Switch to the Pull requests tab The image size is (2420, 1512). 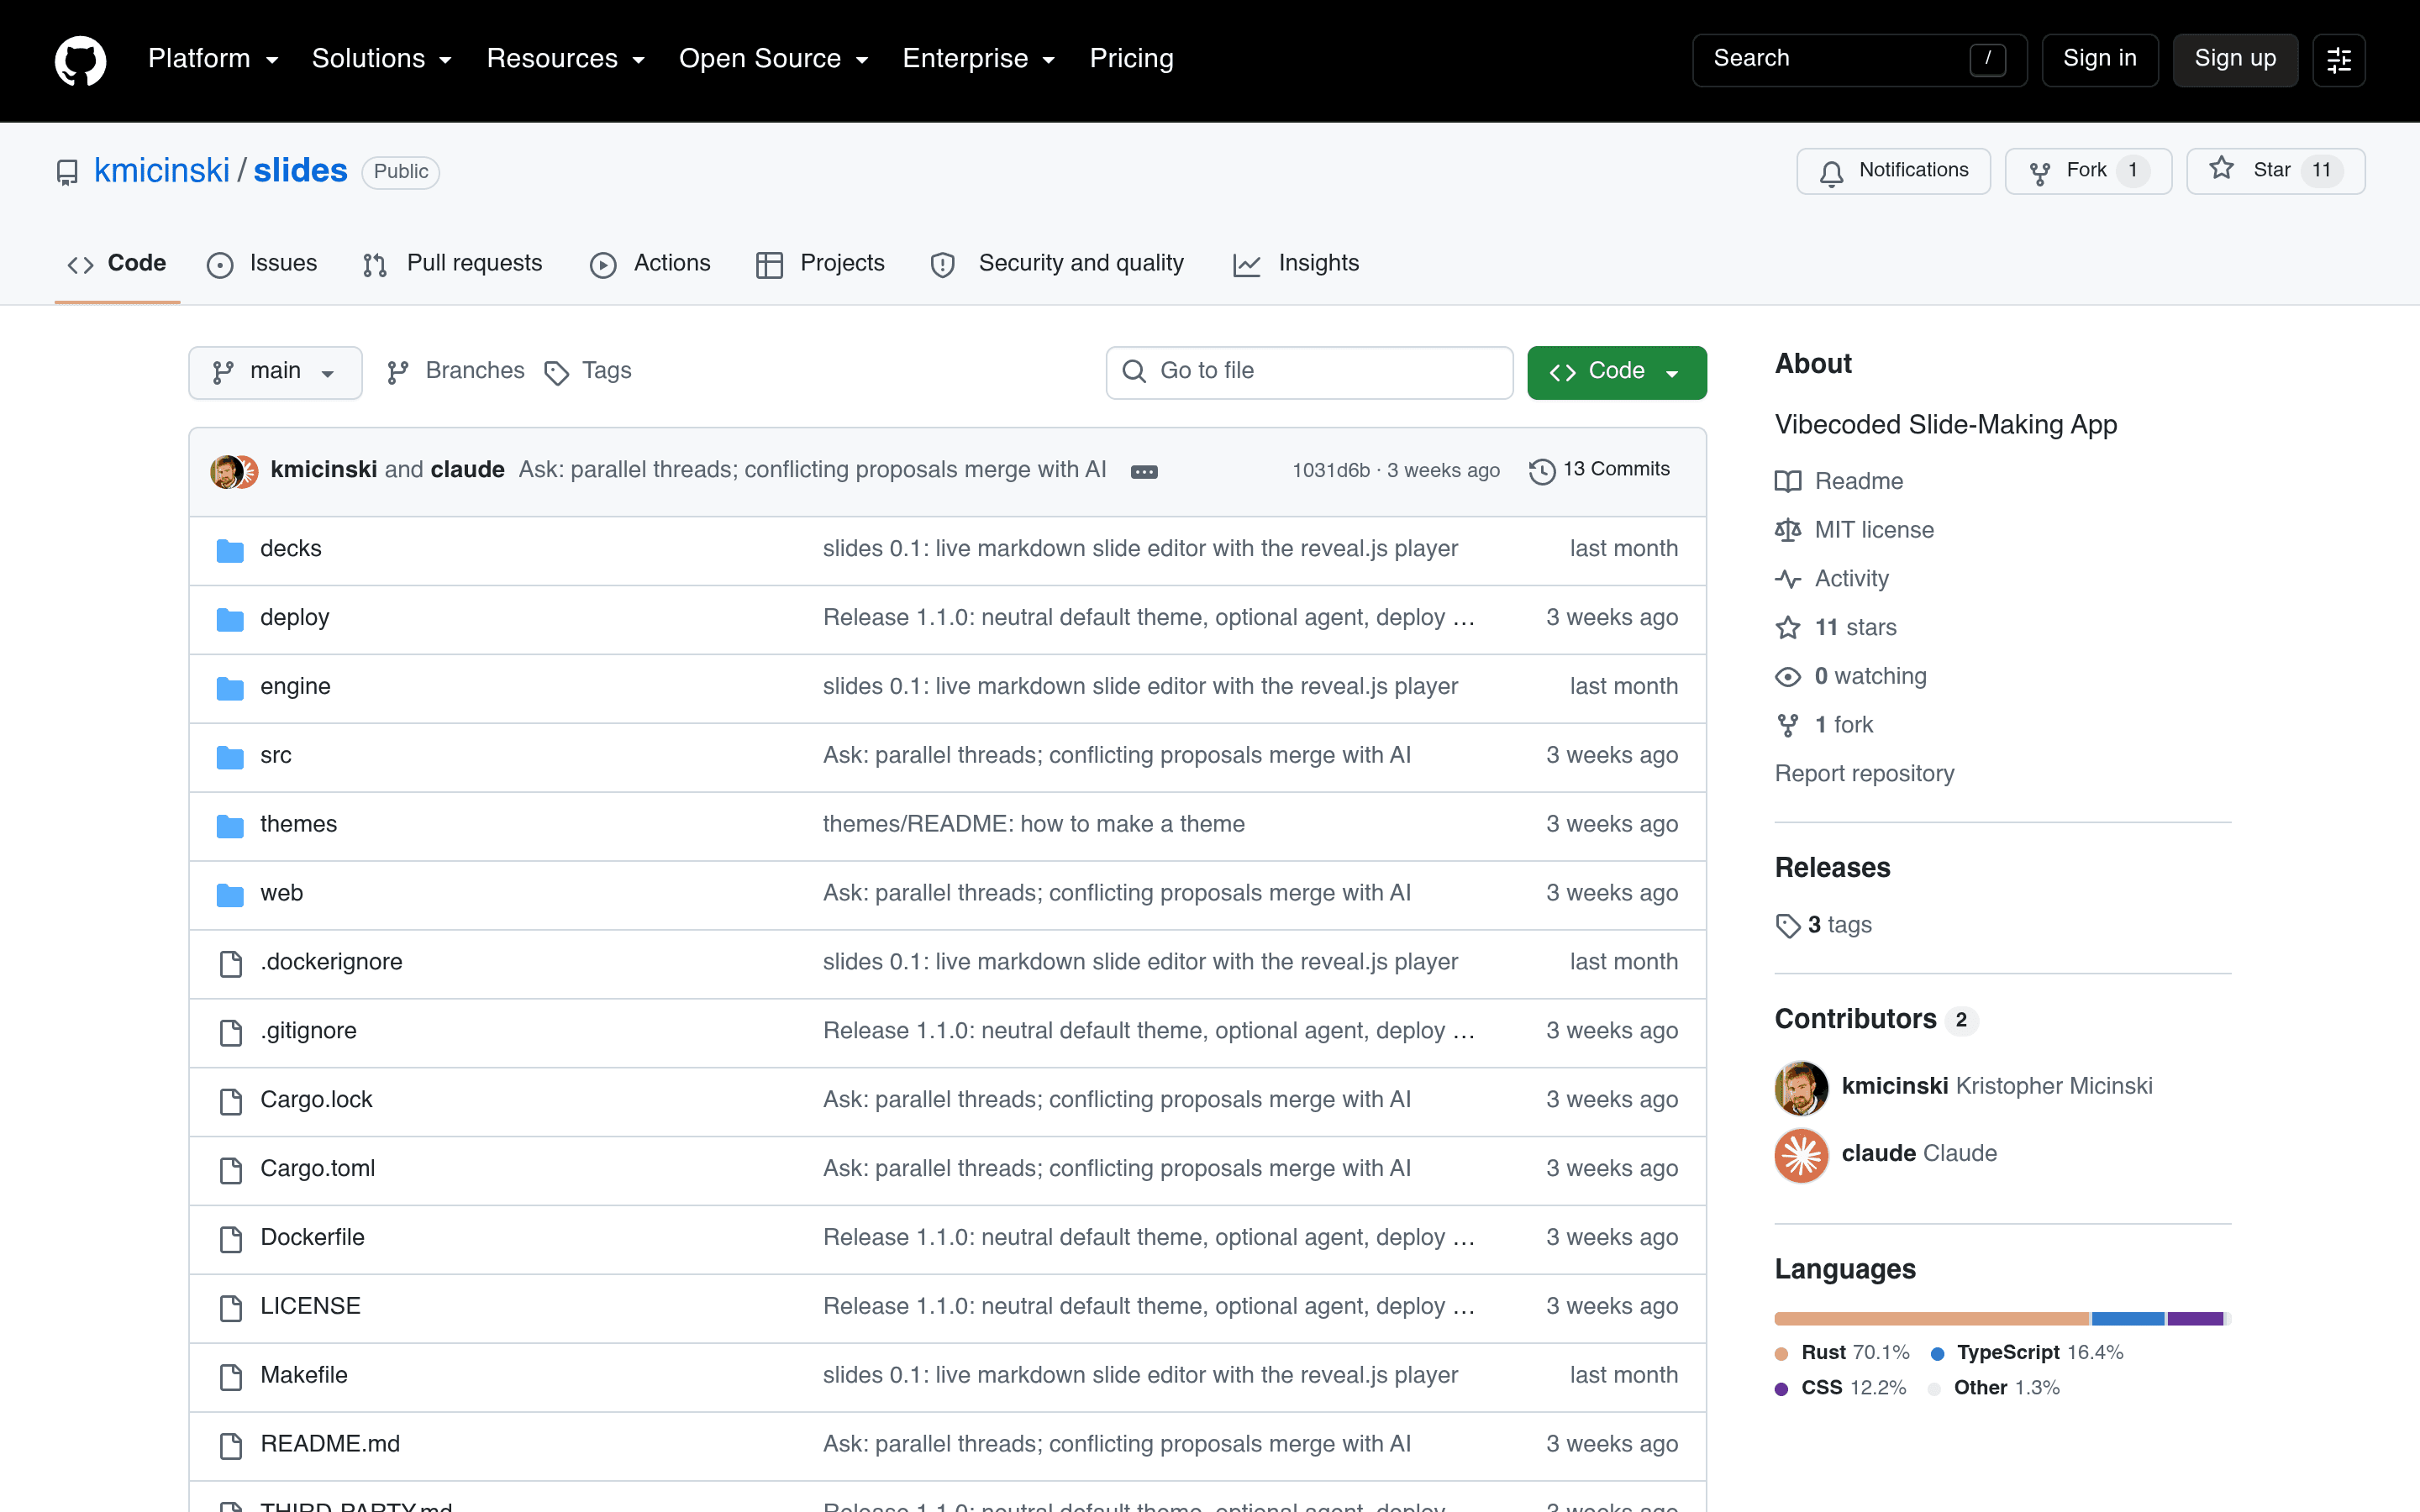(452, 264)
